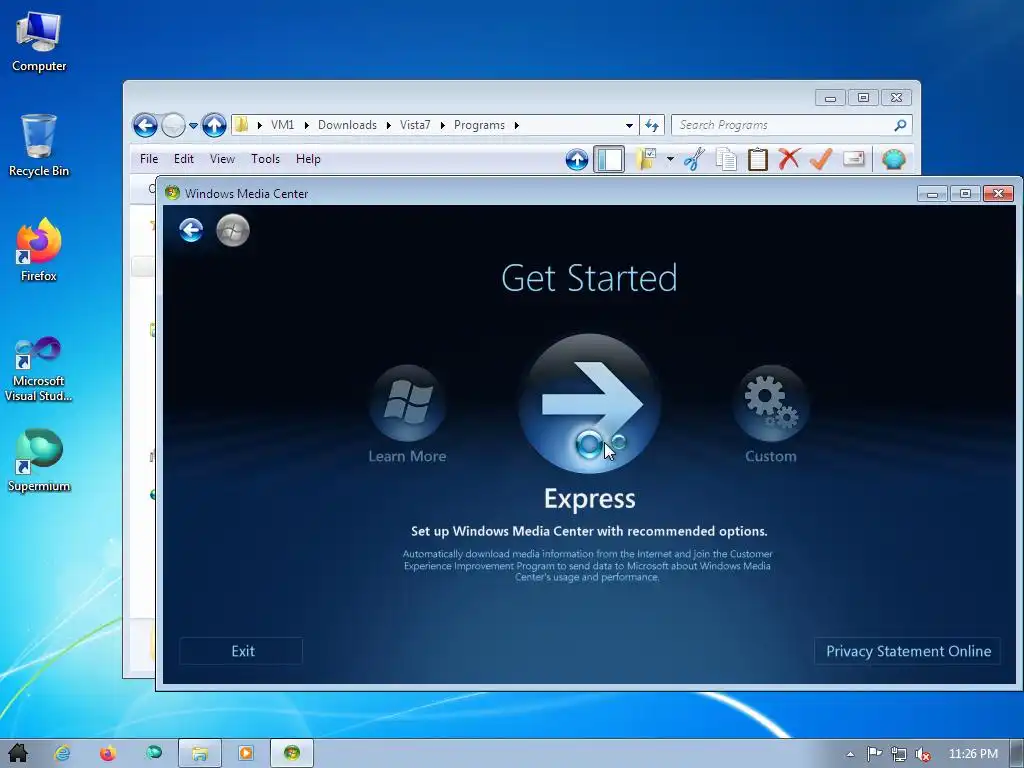1024x768 pixels.
Task: Select Vista7 in the address breadcrumb
Action: click(x=415, y=125)
